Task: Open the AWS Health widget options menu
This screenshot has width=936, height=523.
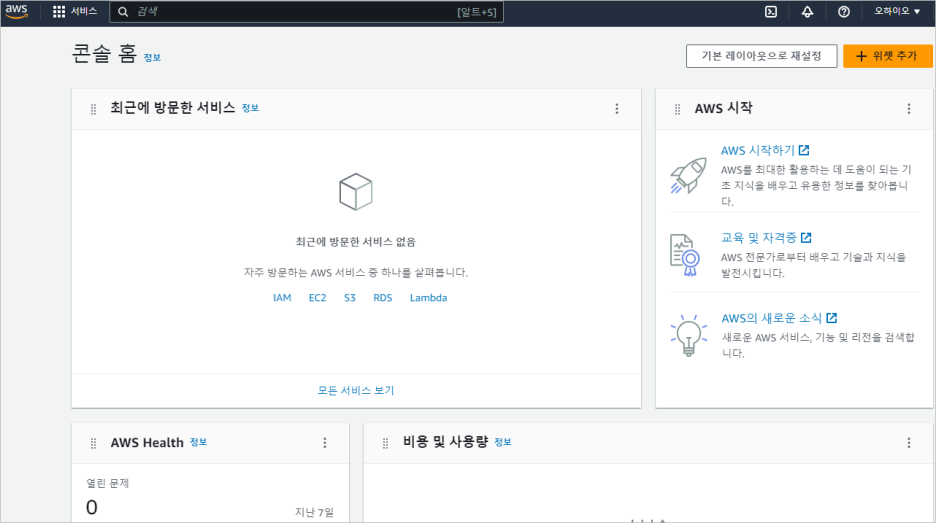Action: 325,442
